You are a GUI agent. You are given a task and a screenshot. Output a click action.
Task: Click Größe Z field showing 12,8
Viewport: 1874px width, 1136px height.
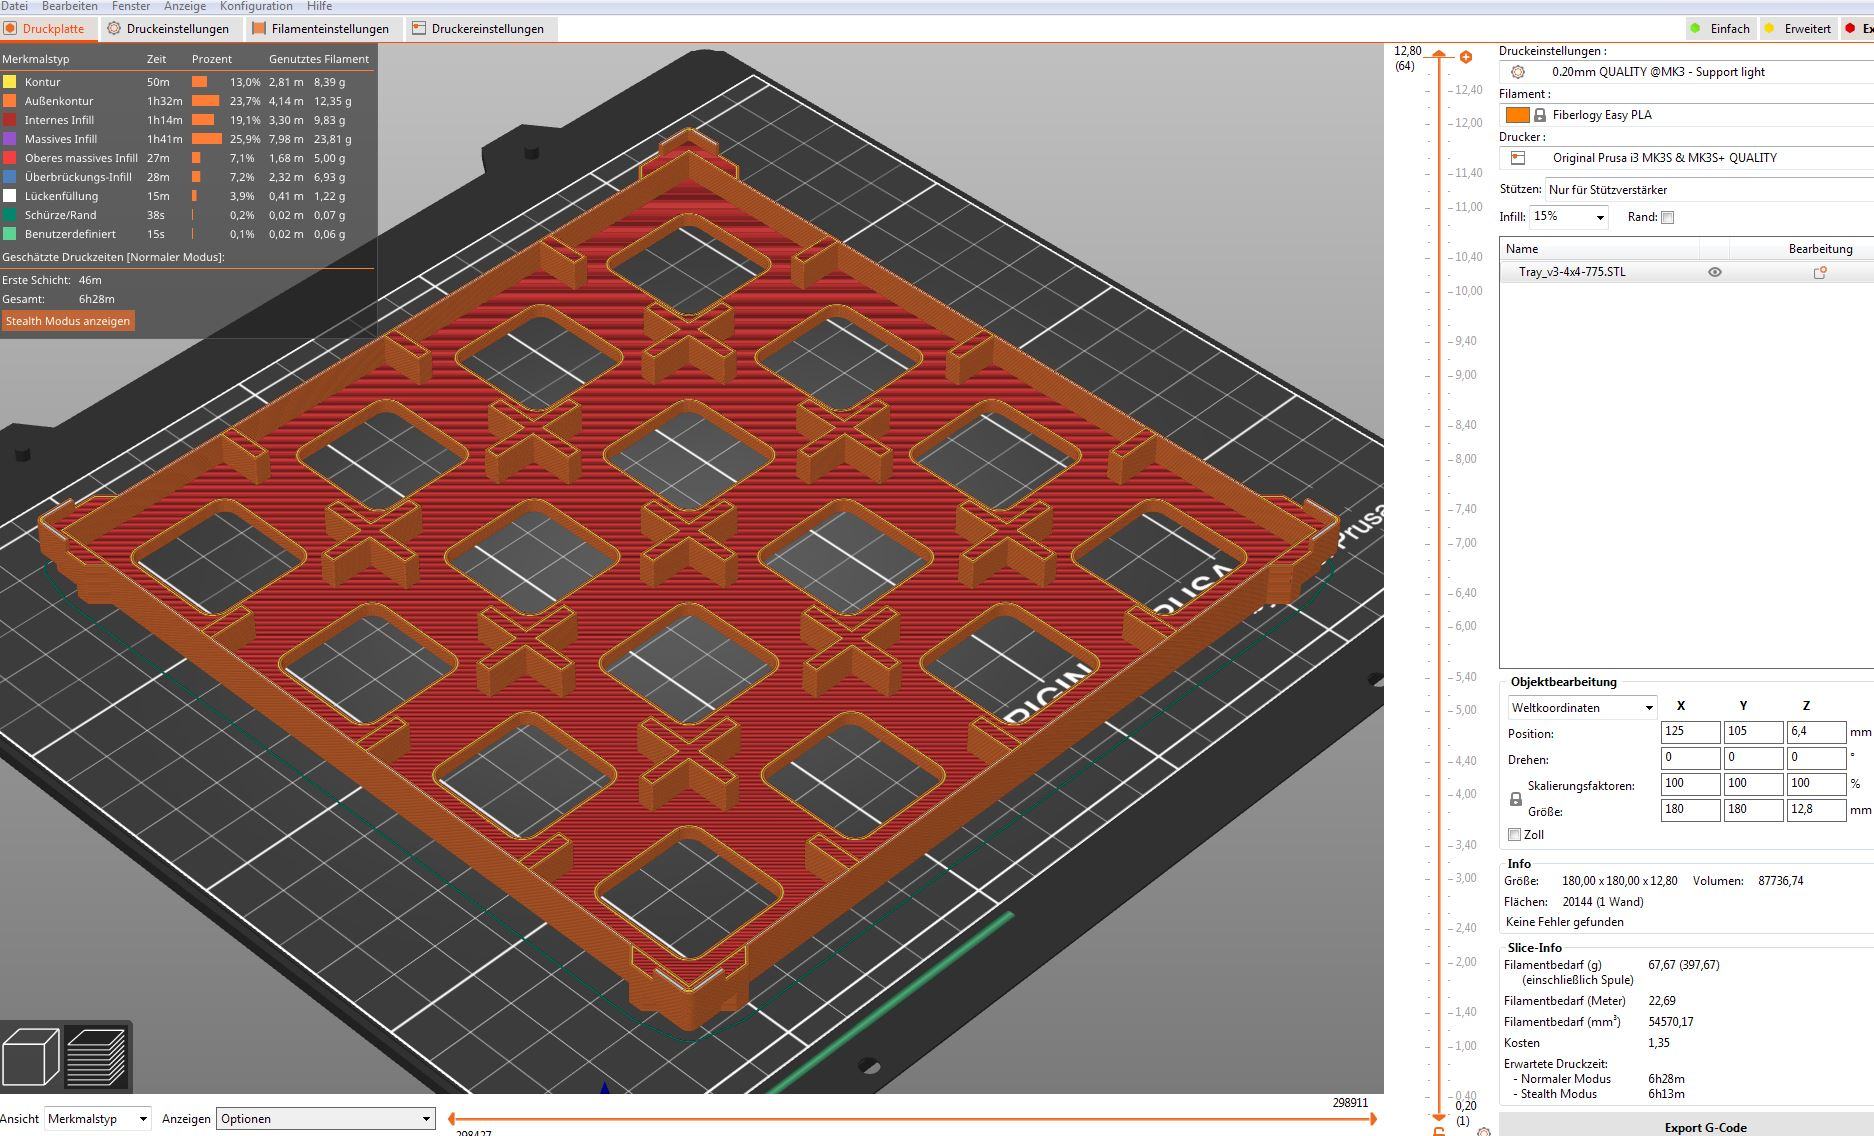pyautogui.click(x=1816, y=810)
